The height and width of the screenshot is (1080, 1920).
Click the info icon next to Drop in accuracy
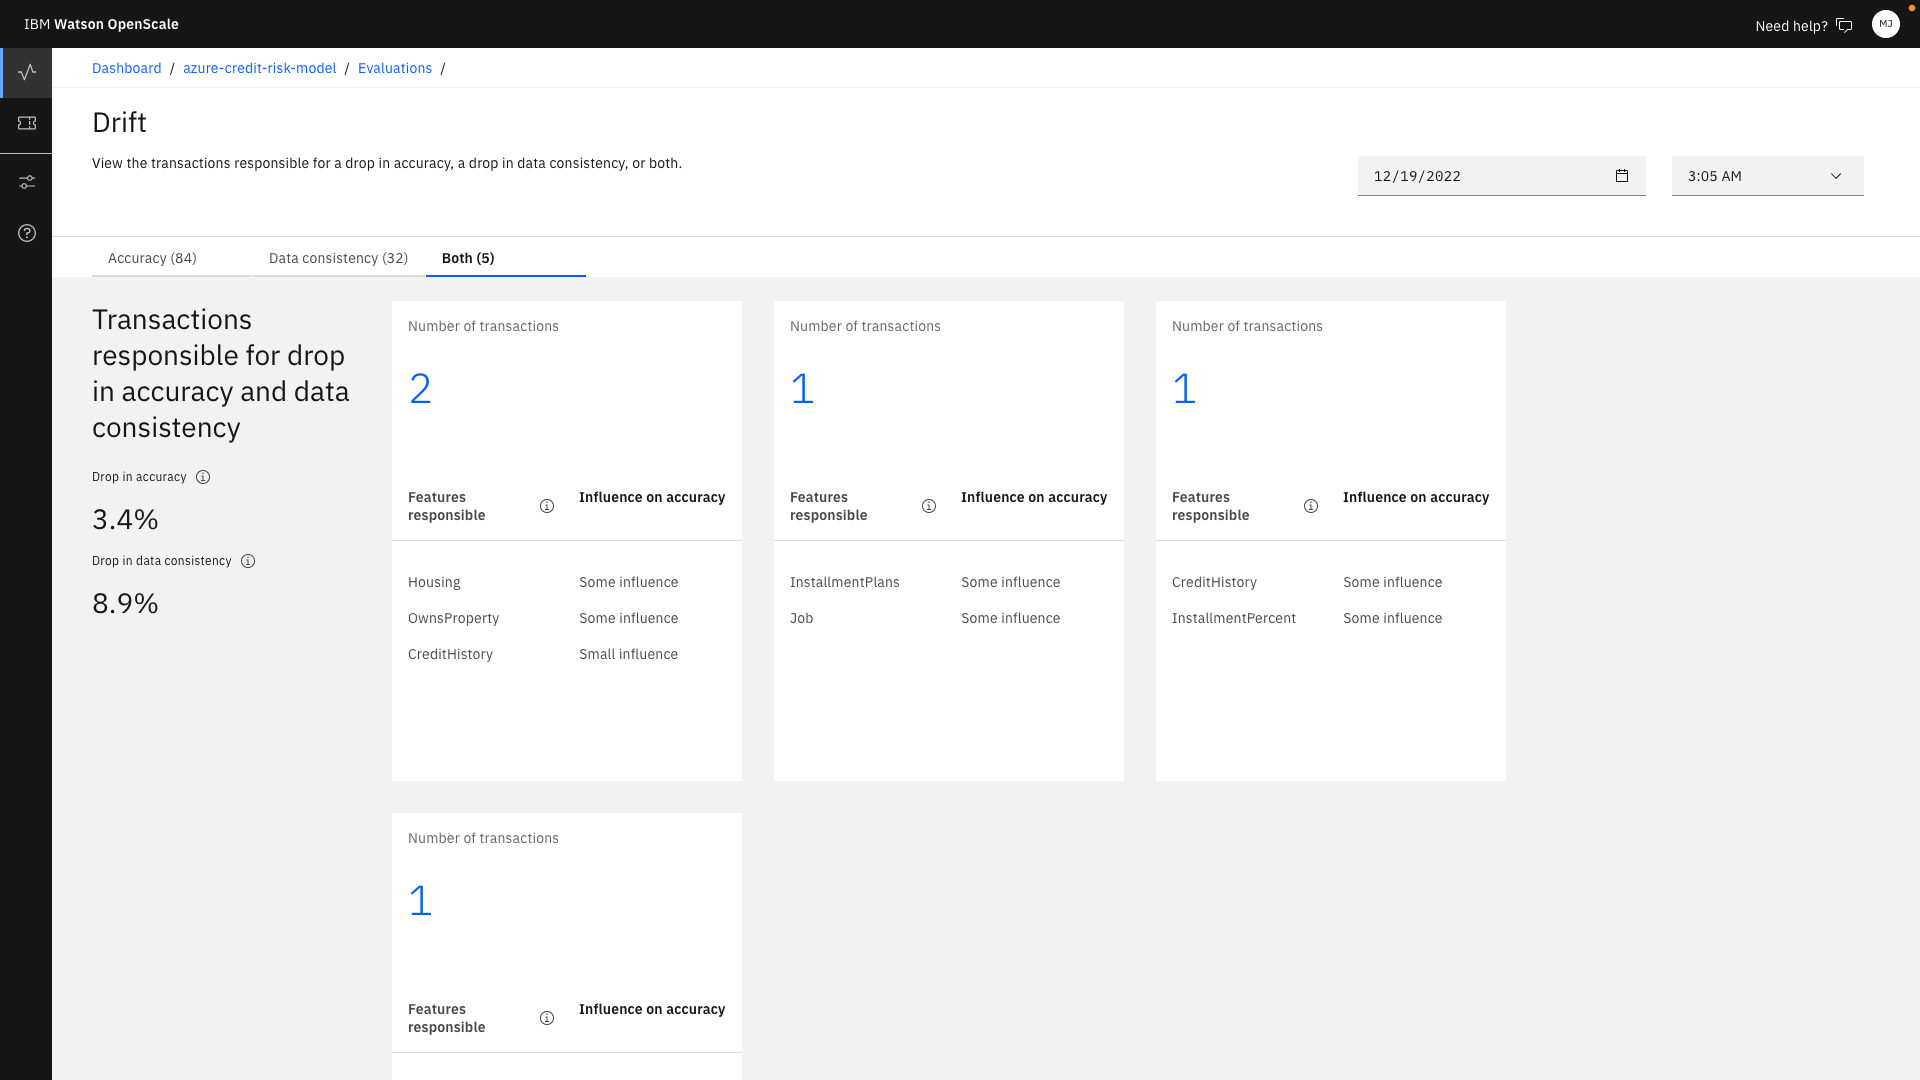(203, 477)
